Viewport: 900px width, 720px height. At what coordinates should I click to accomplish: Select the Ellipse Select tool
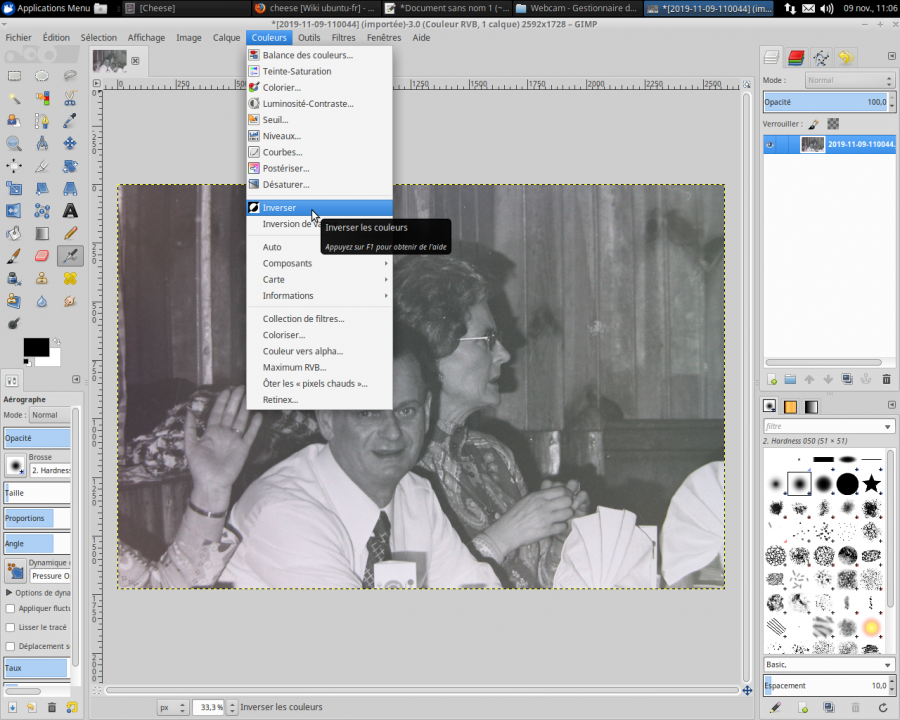coord(41,76)
